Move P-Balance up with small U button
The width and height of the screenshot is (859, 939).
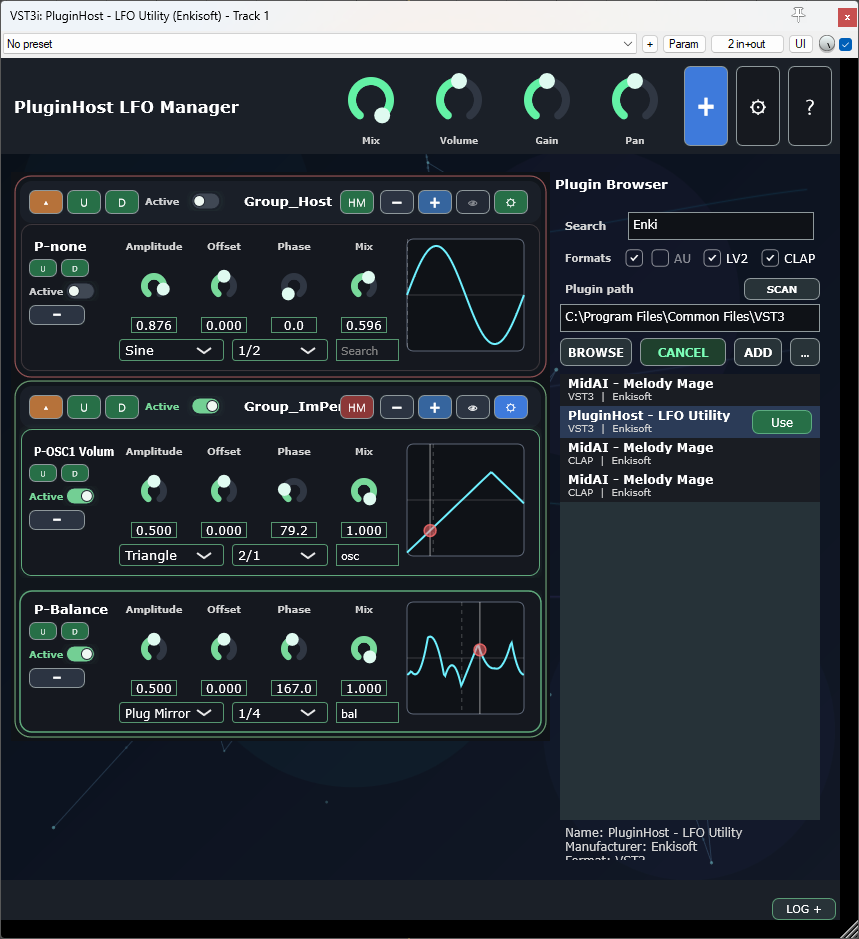tap(43, 631)
